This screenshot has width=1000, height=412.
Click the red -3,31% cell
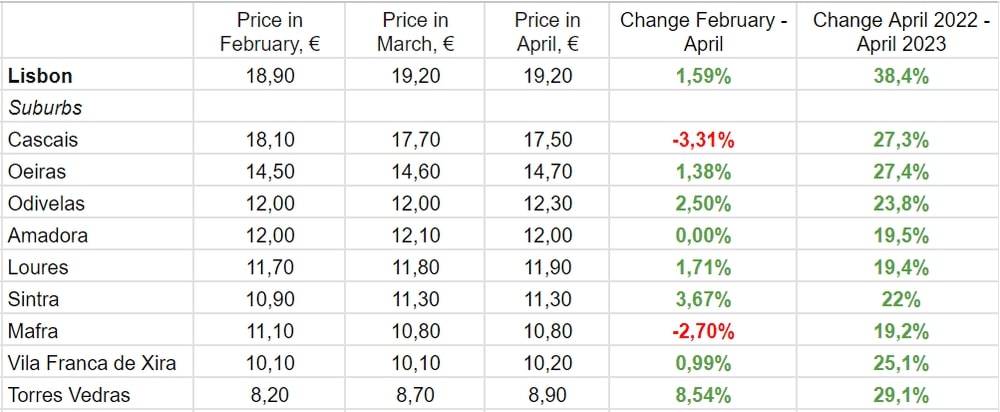[x=702, y=140]
